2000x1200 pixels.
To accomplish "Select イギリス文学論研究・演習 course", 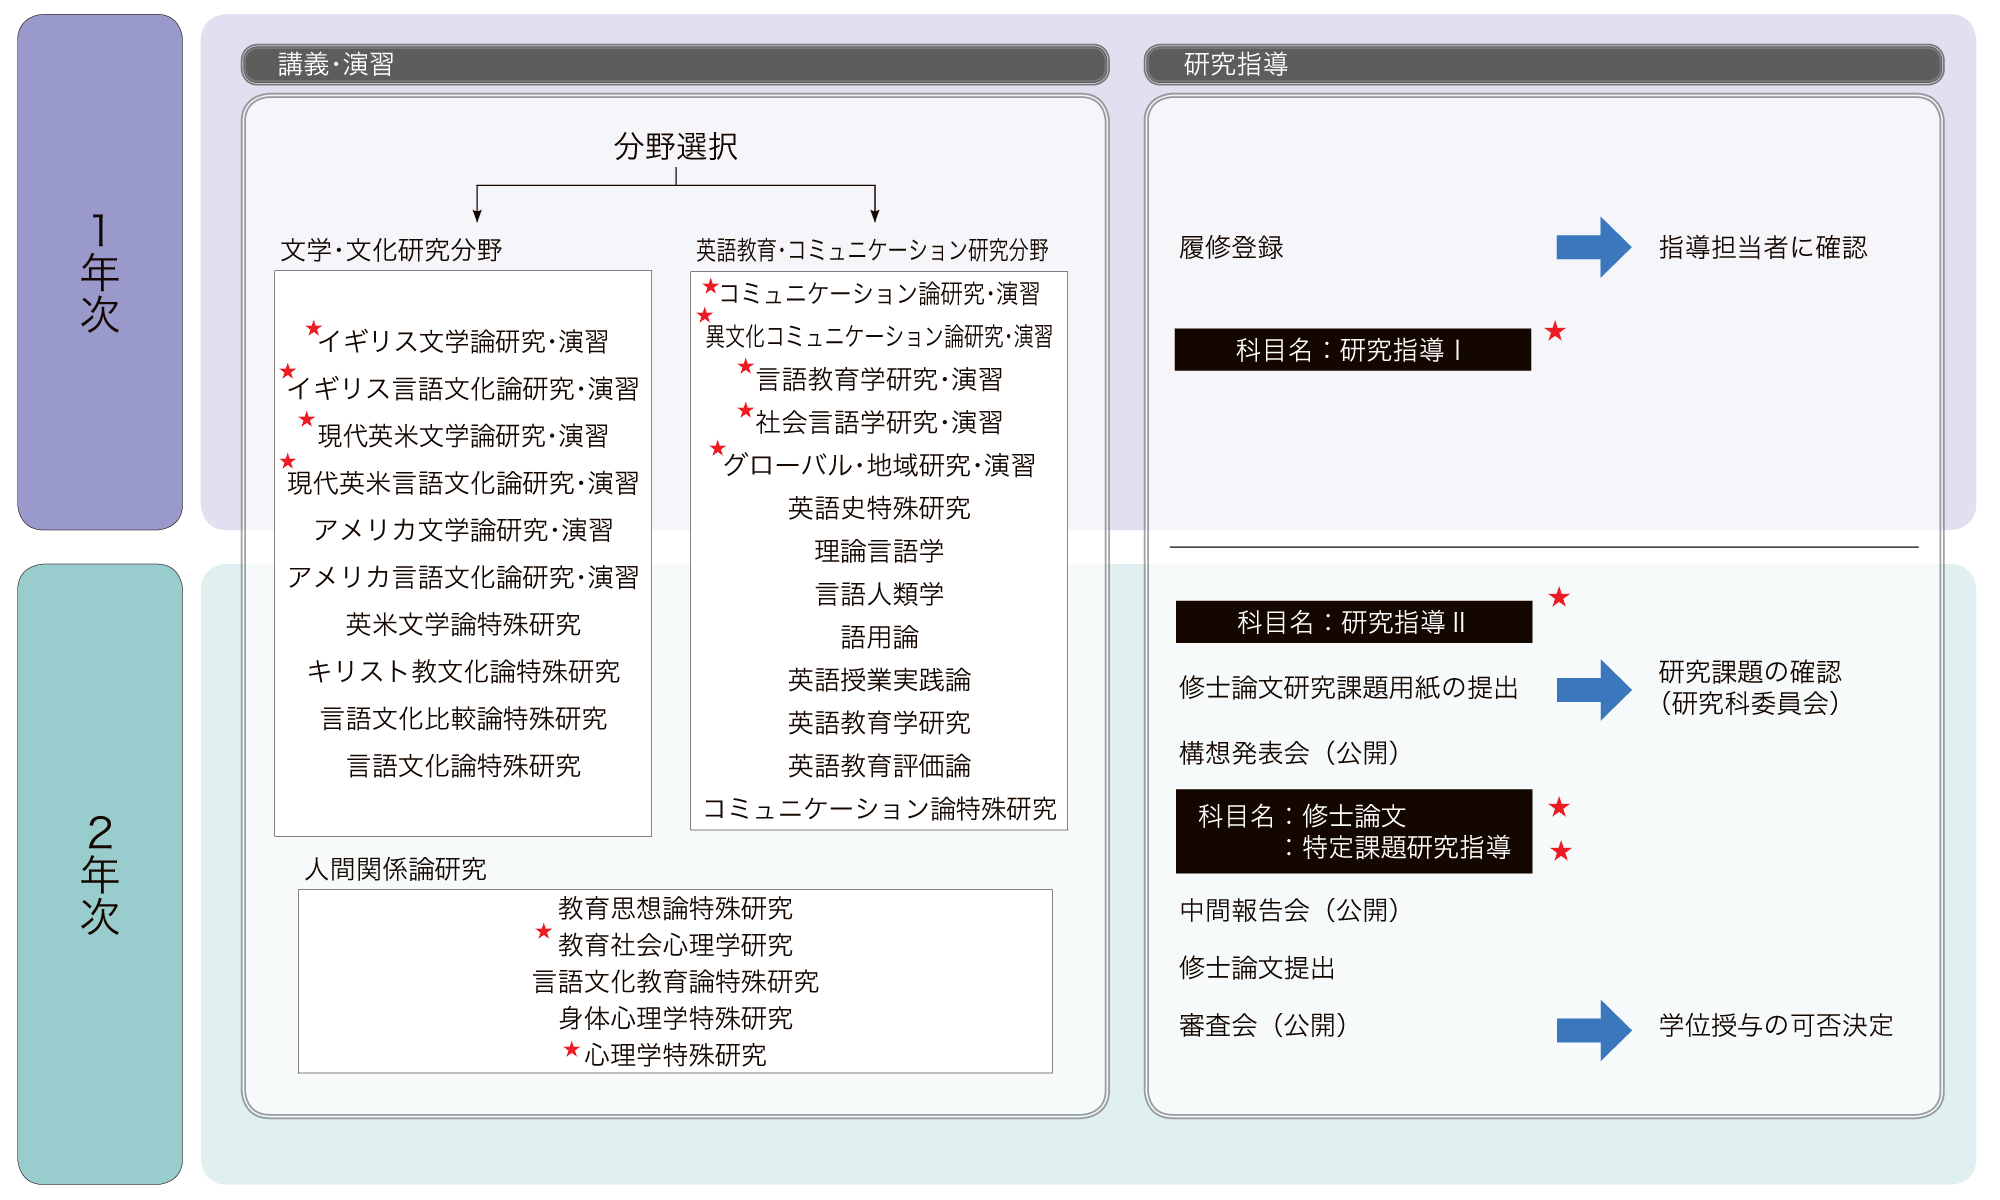I will click(462, 342).
